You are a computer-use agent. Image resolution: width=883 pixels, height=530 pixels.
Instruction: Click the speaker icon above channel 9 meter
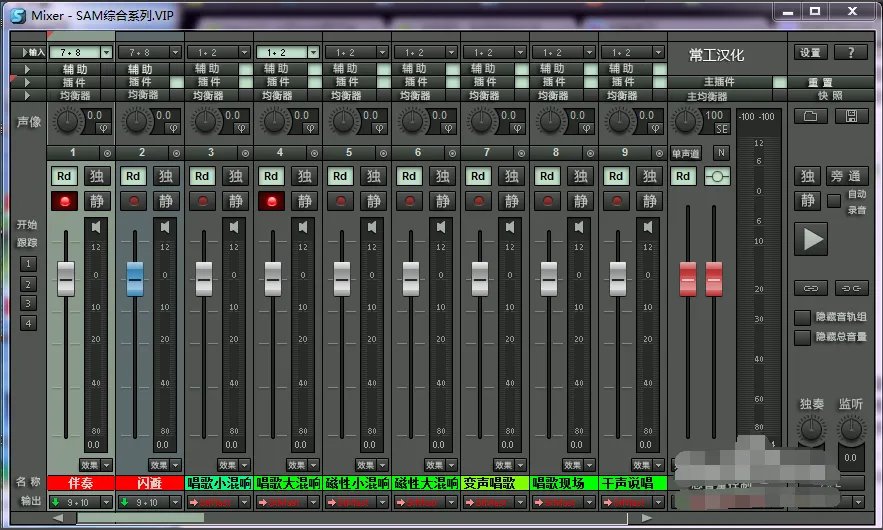click(648, 227)
